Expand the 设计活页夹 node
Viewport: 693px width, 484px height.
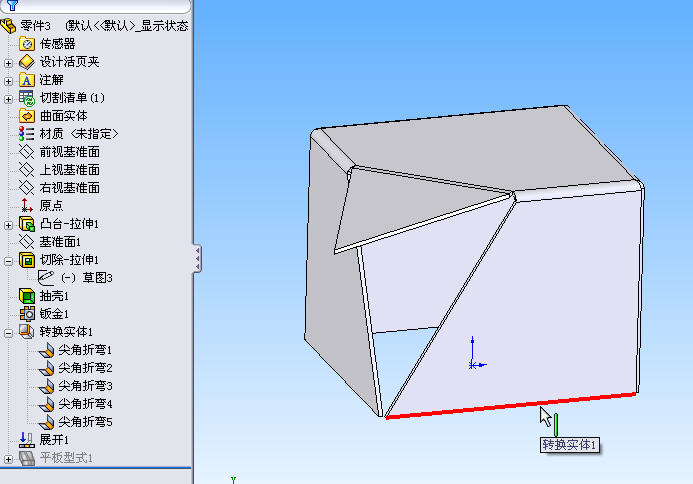tap(8, 63)
